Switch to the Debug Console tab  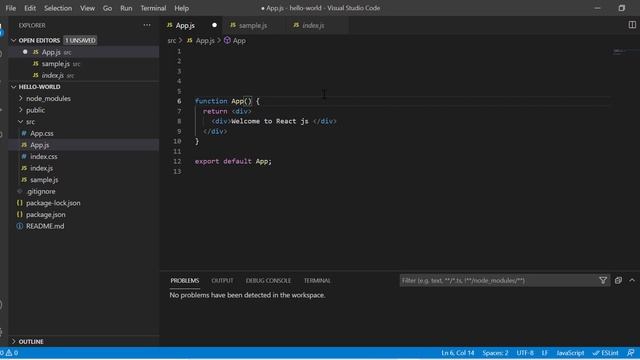point(268,281)
